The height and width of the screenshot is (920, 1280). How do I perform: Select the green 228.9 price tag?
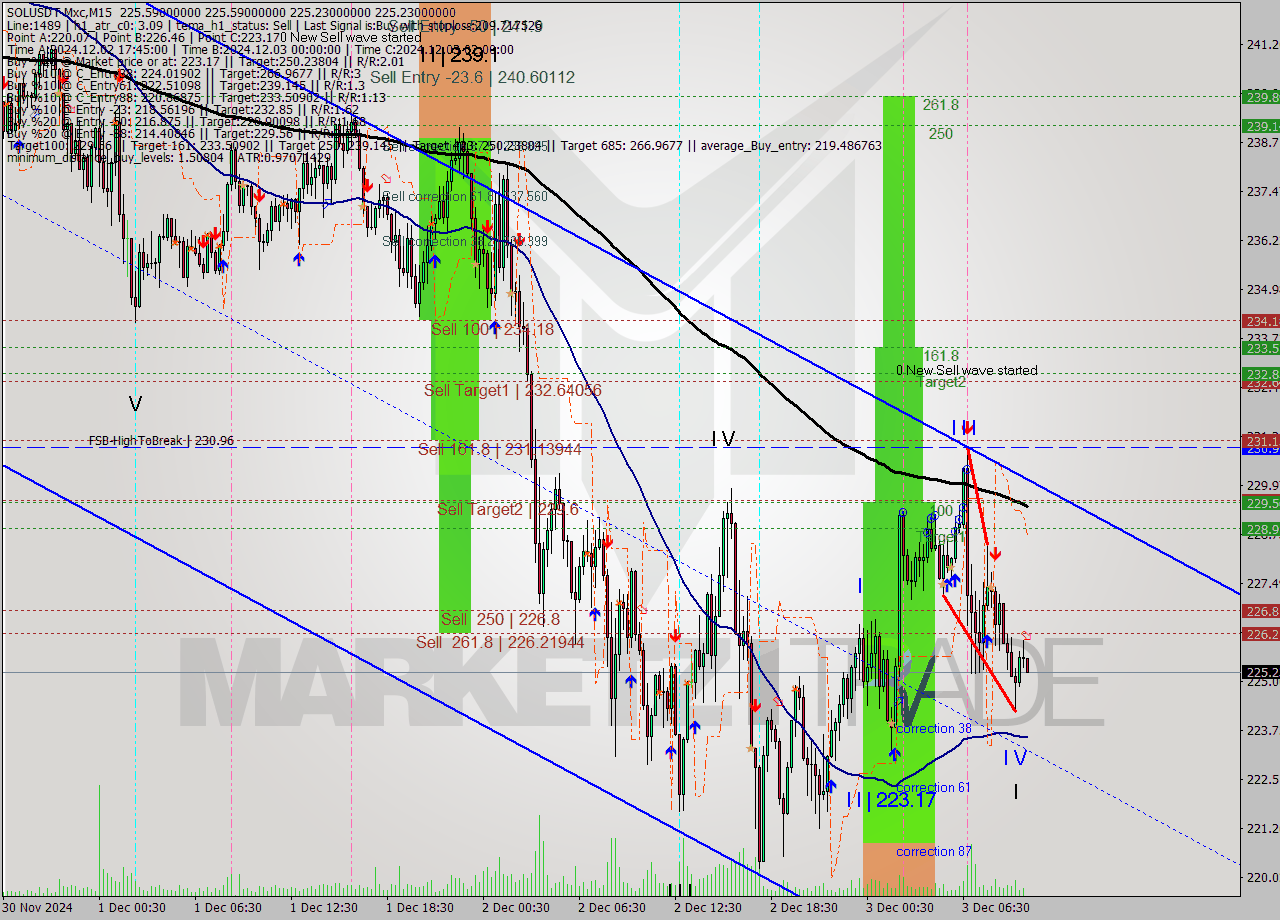(x=1260, y=529)
